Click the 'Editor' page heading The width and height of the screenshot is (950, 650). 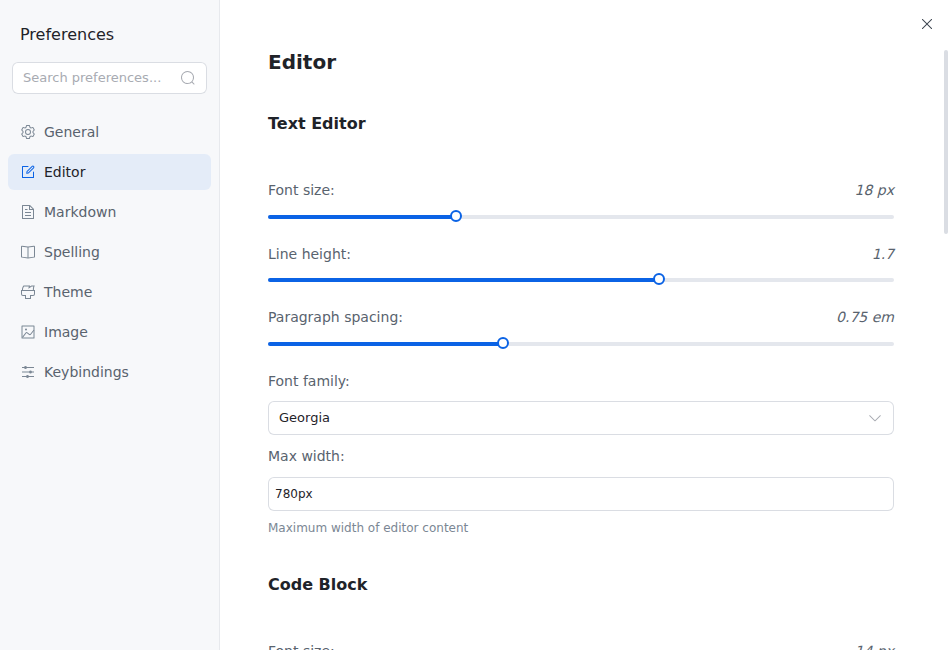[x=302, y=62]
